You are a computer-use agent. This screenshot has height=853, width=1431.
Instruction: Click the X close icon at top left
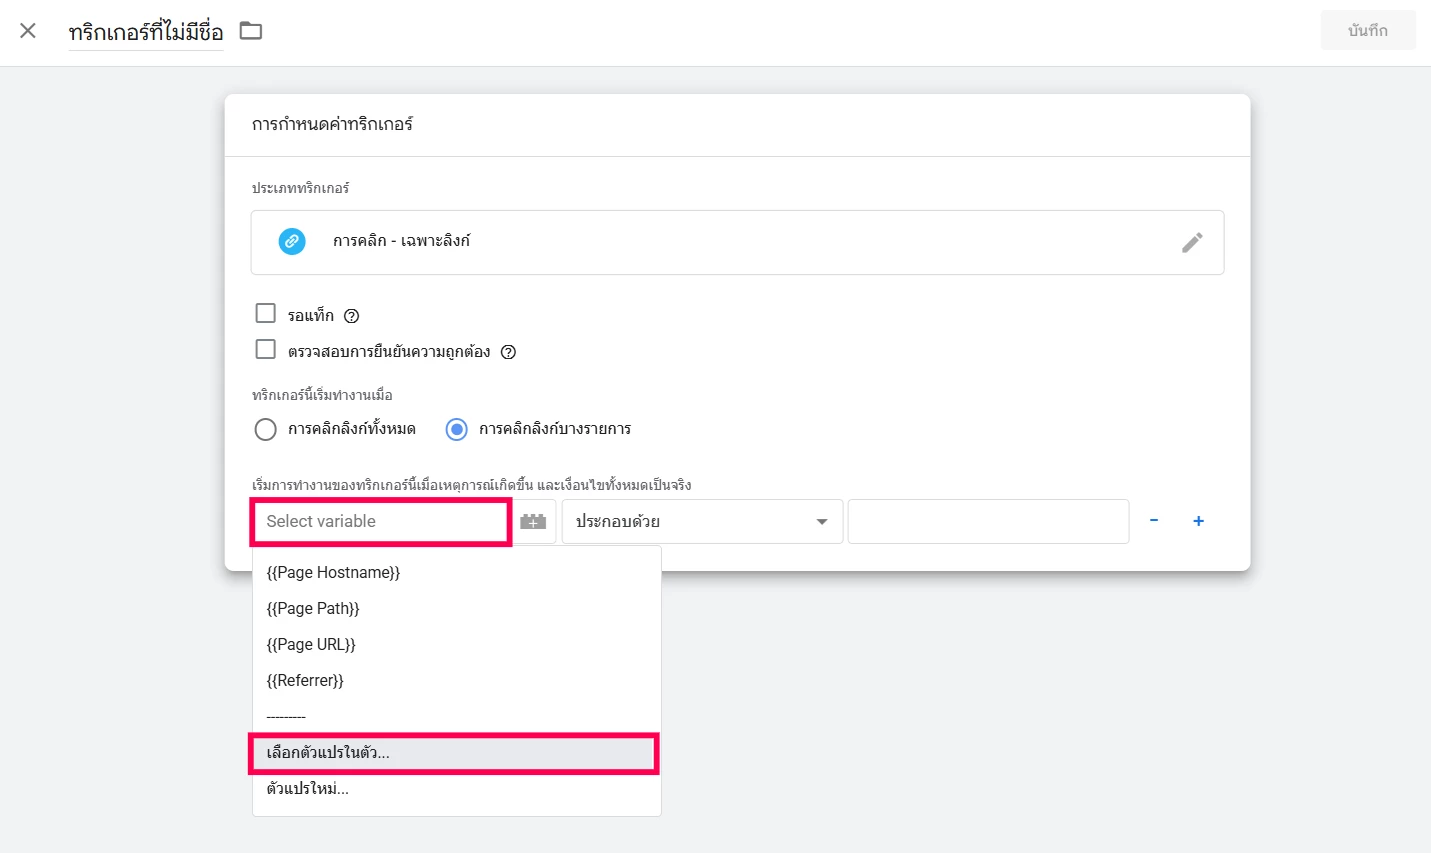pos(28,31)
